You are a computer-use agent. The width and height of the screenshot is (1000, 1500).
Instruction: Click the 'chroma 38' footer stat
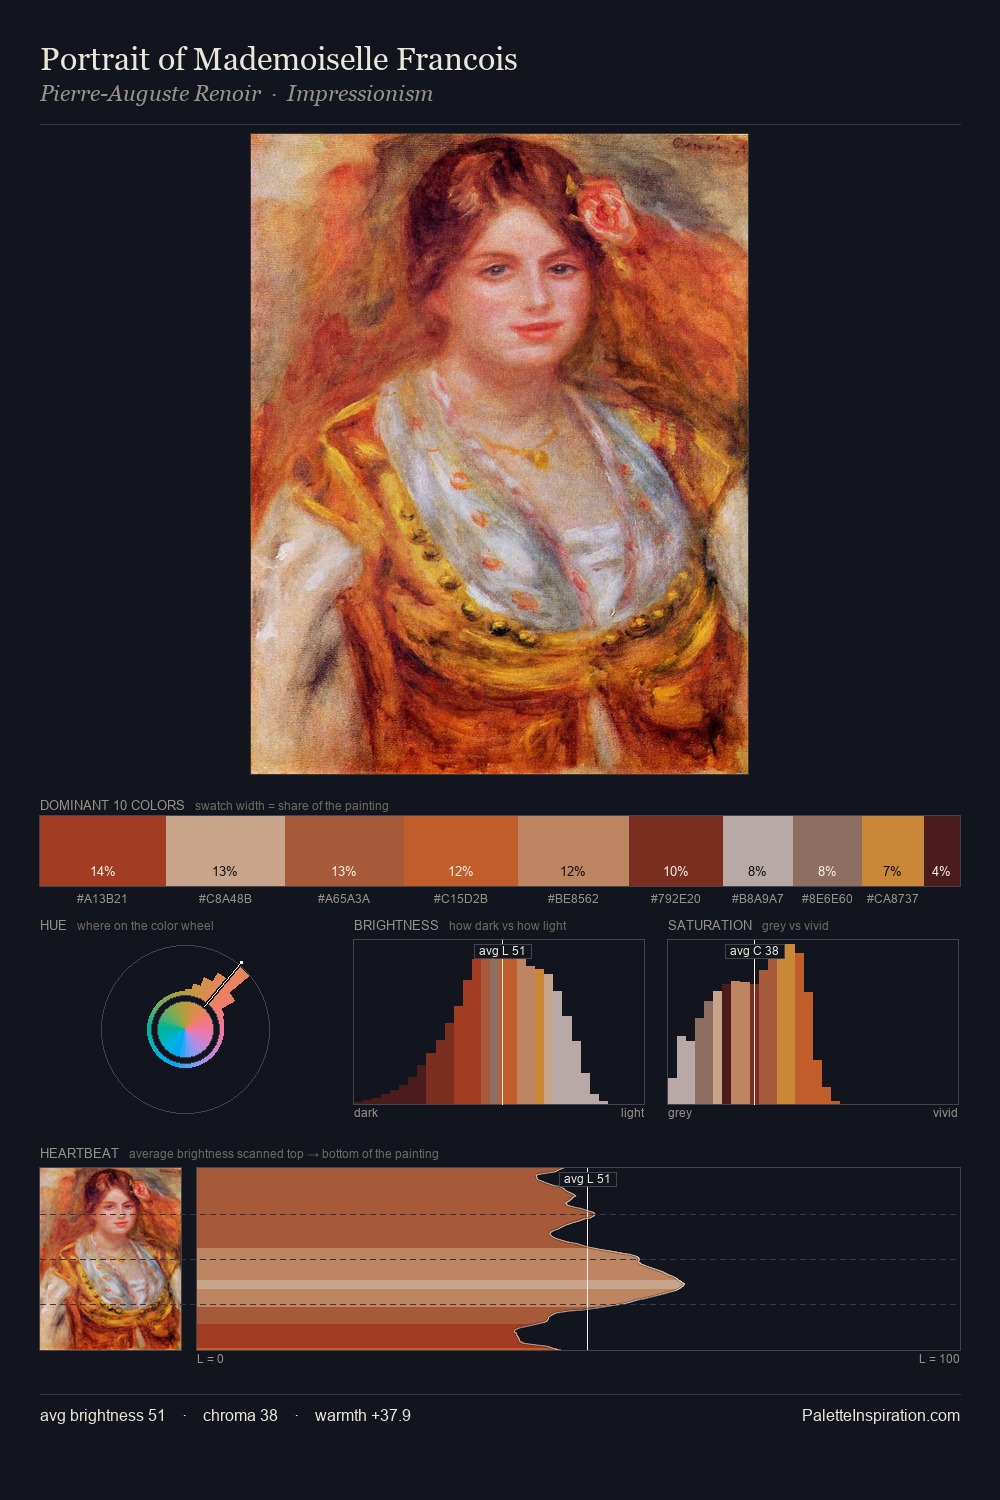click(240, 1416)
